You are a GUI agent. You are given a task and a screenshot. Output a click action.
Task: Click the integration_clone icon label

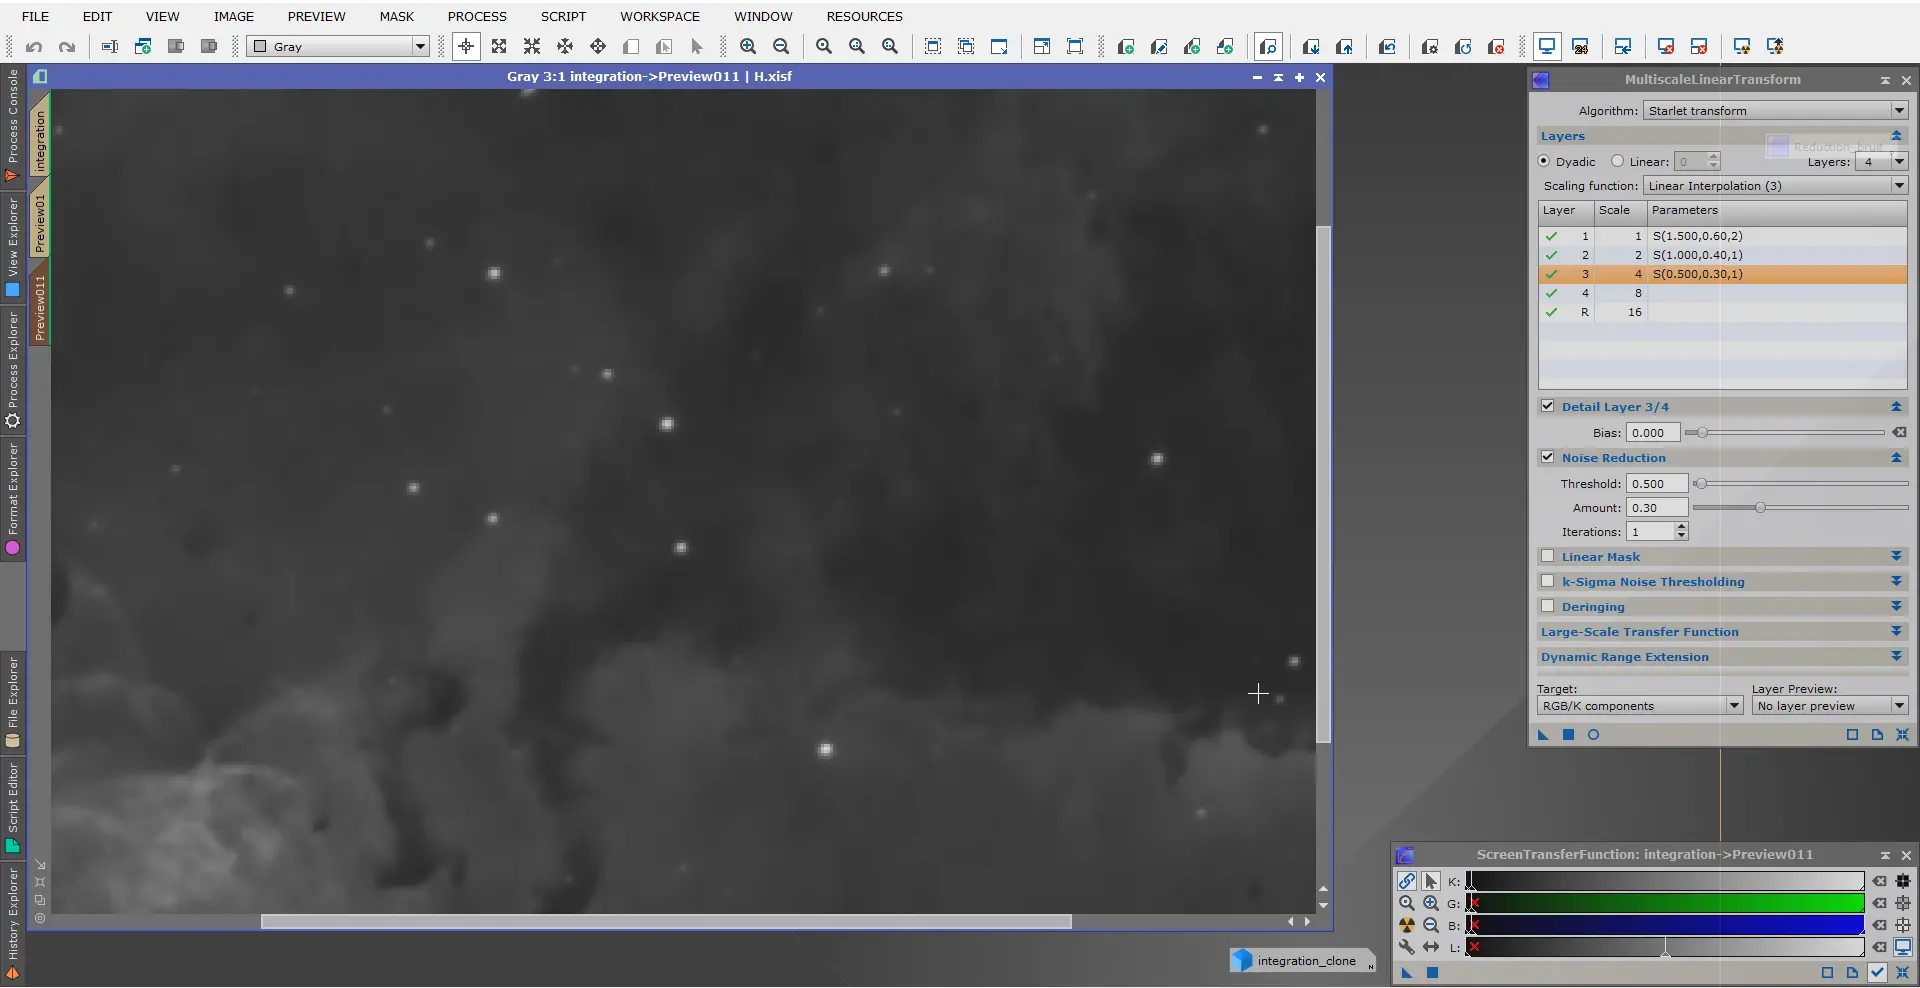[1306, 960]
